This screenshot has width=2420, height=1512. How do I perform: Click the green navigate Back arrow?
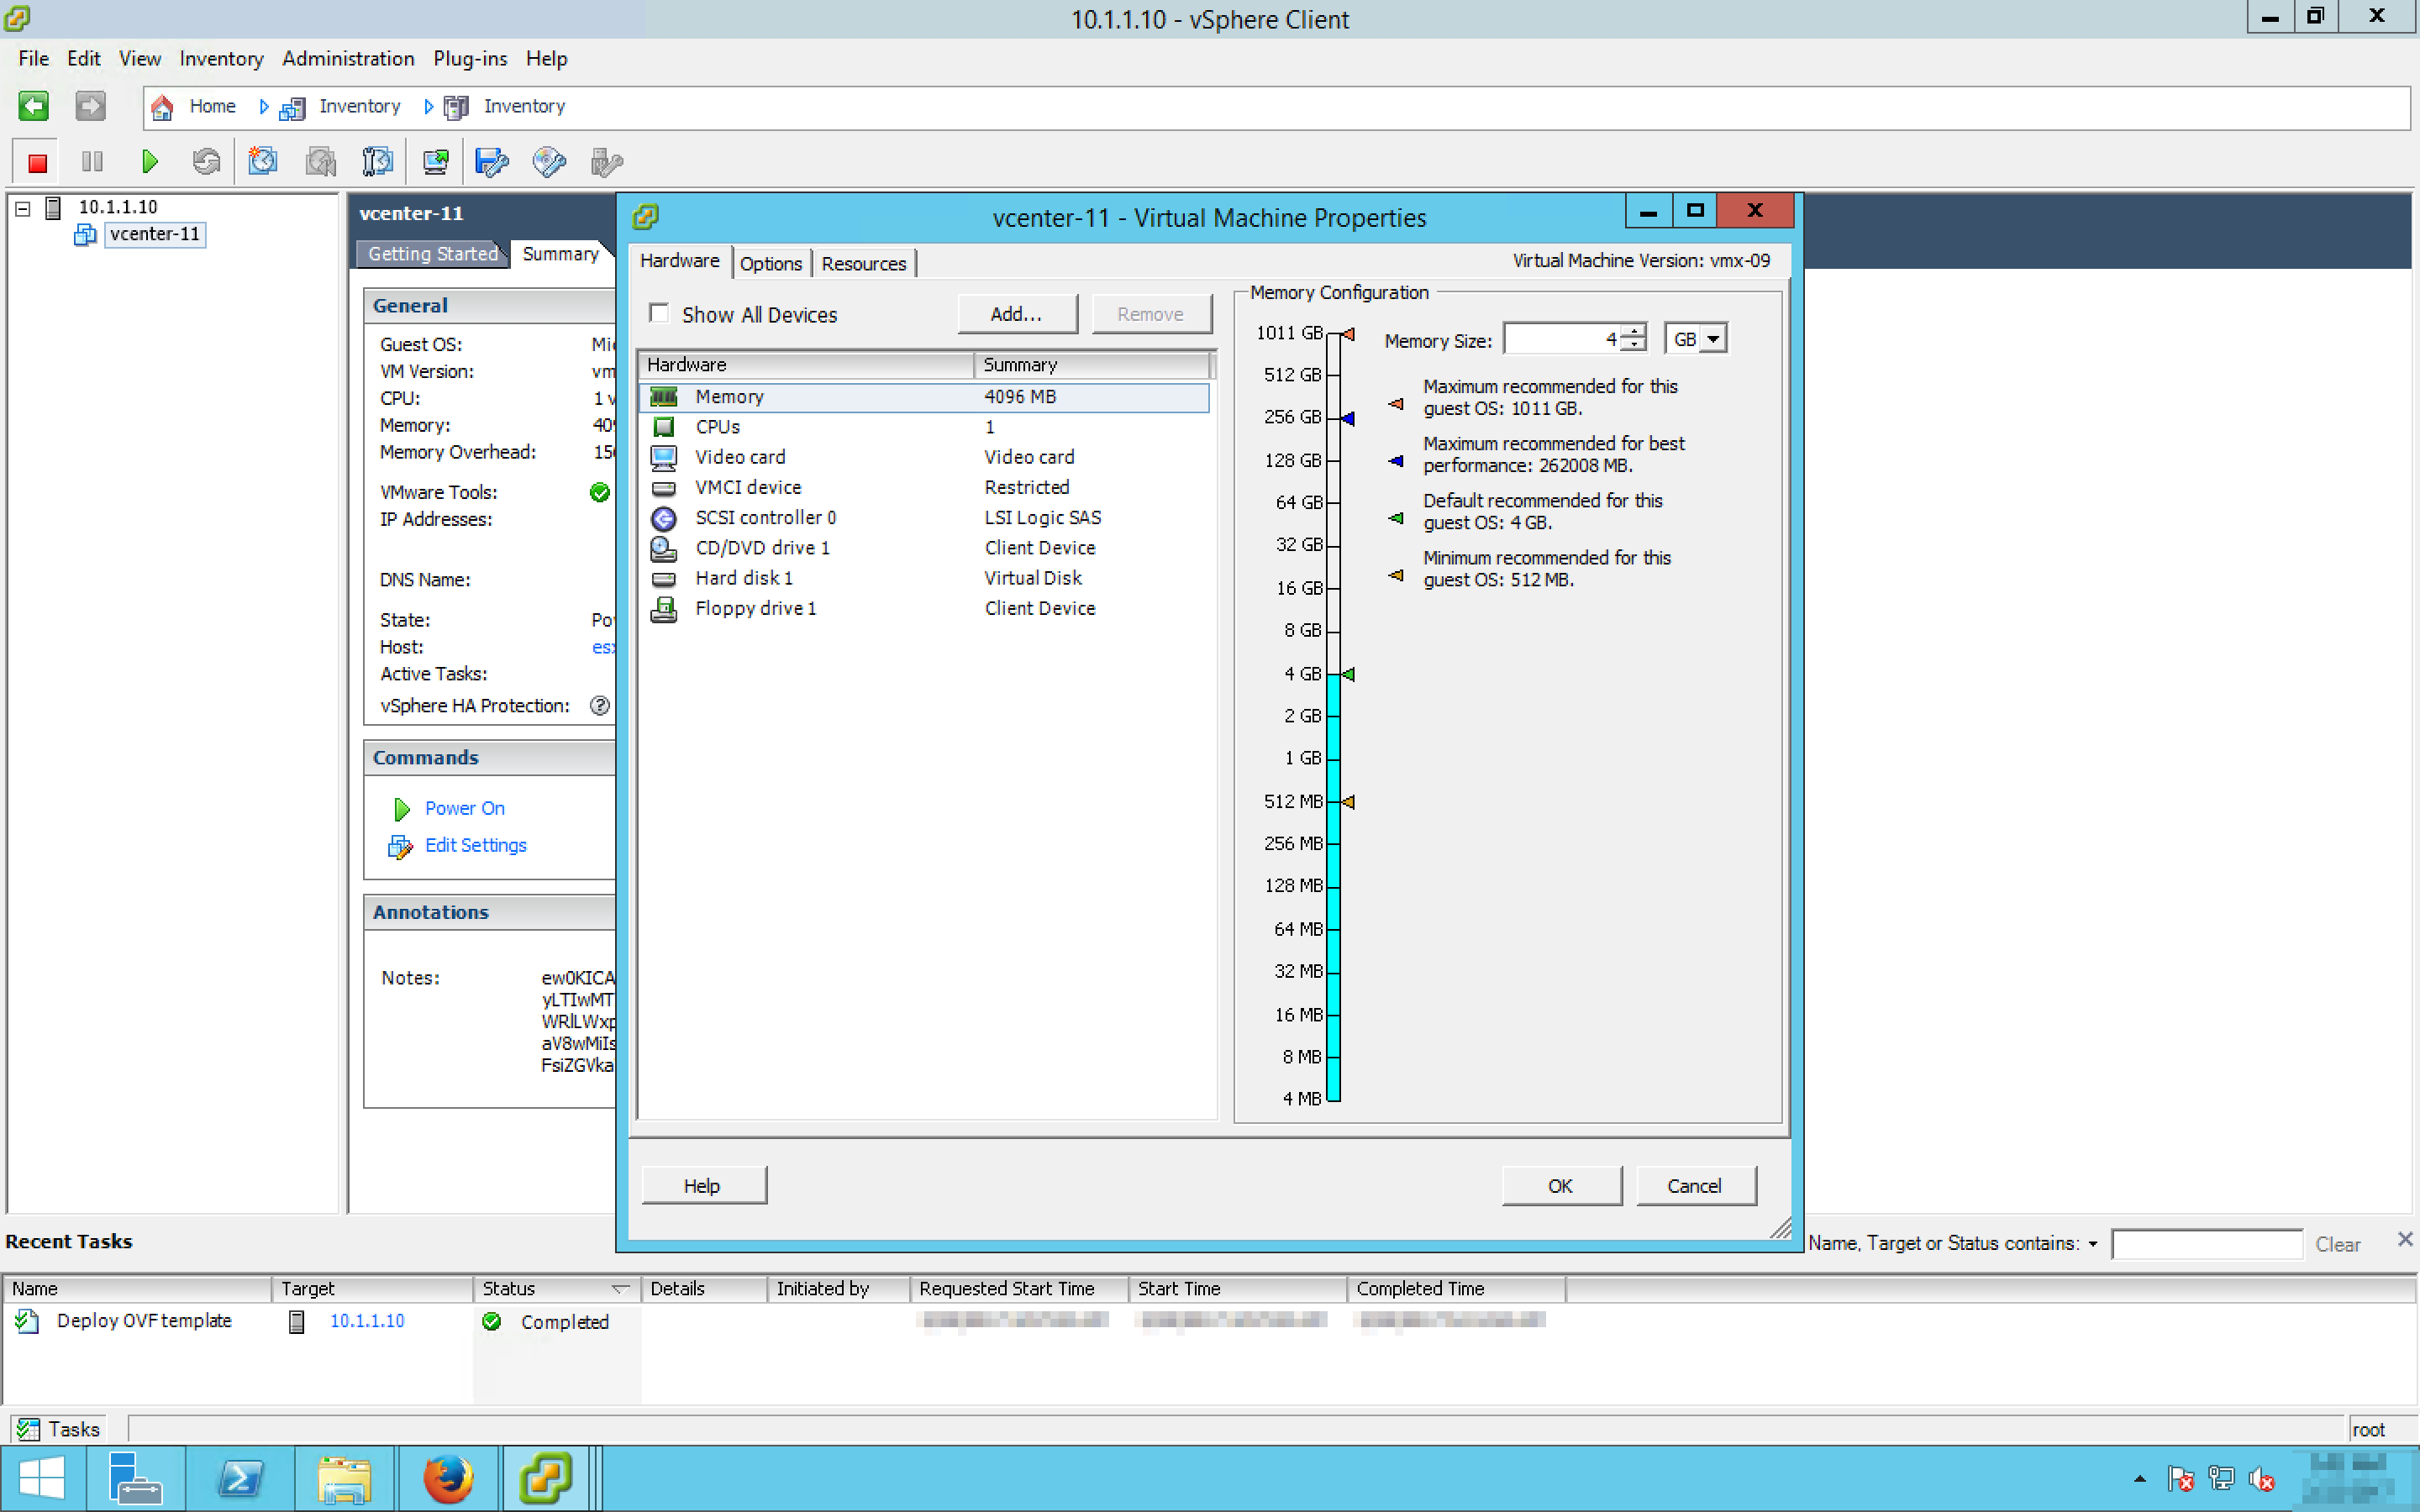[33, 106]
